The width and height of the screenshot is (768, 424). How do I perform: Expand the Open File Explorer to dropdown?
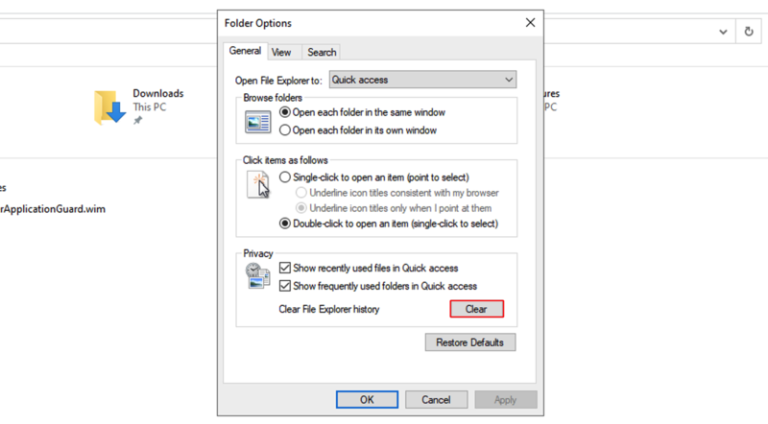click(x=422, y=79)
